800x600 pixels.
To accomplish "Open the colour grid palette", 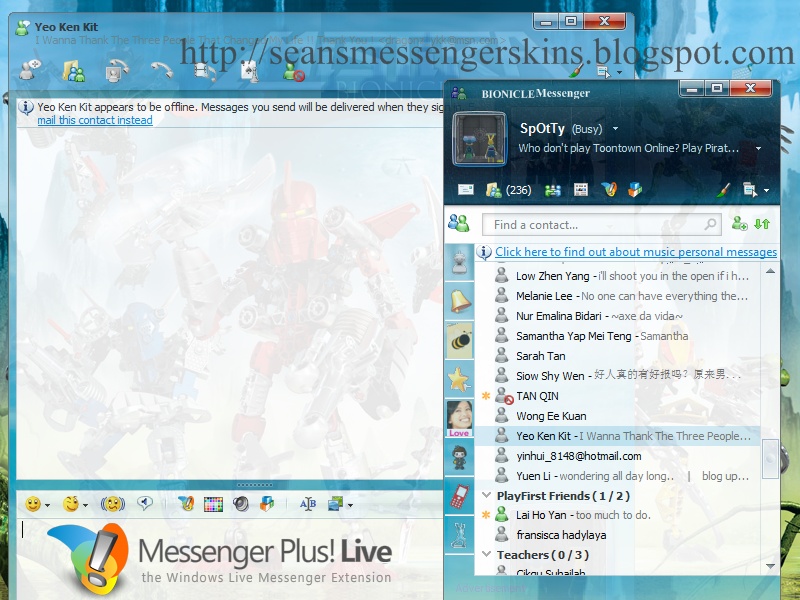I will pos(213,505).
